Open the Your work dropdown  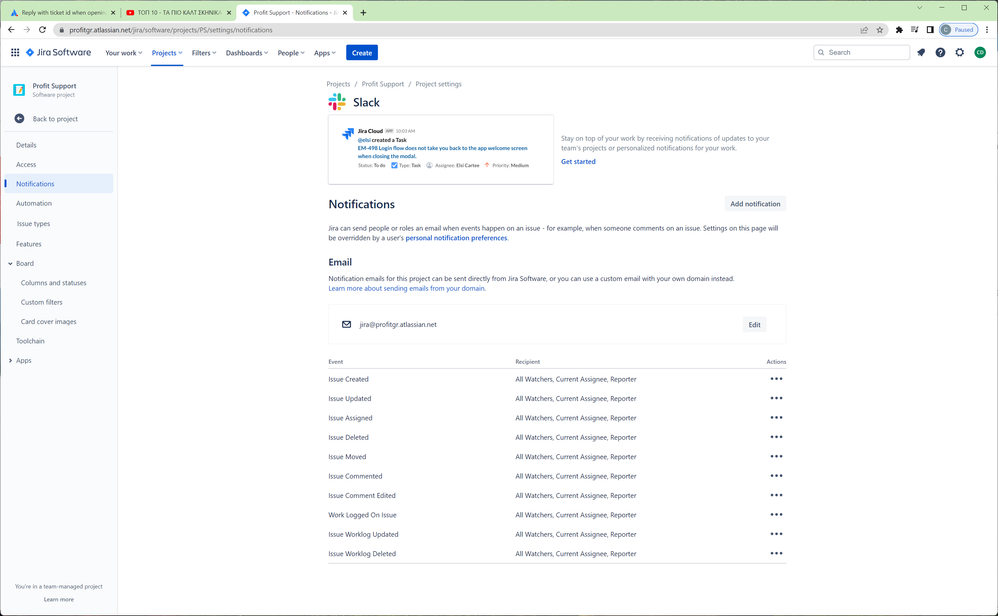point(123,53)
